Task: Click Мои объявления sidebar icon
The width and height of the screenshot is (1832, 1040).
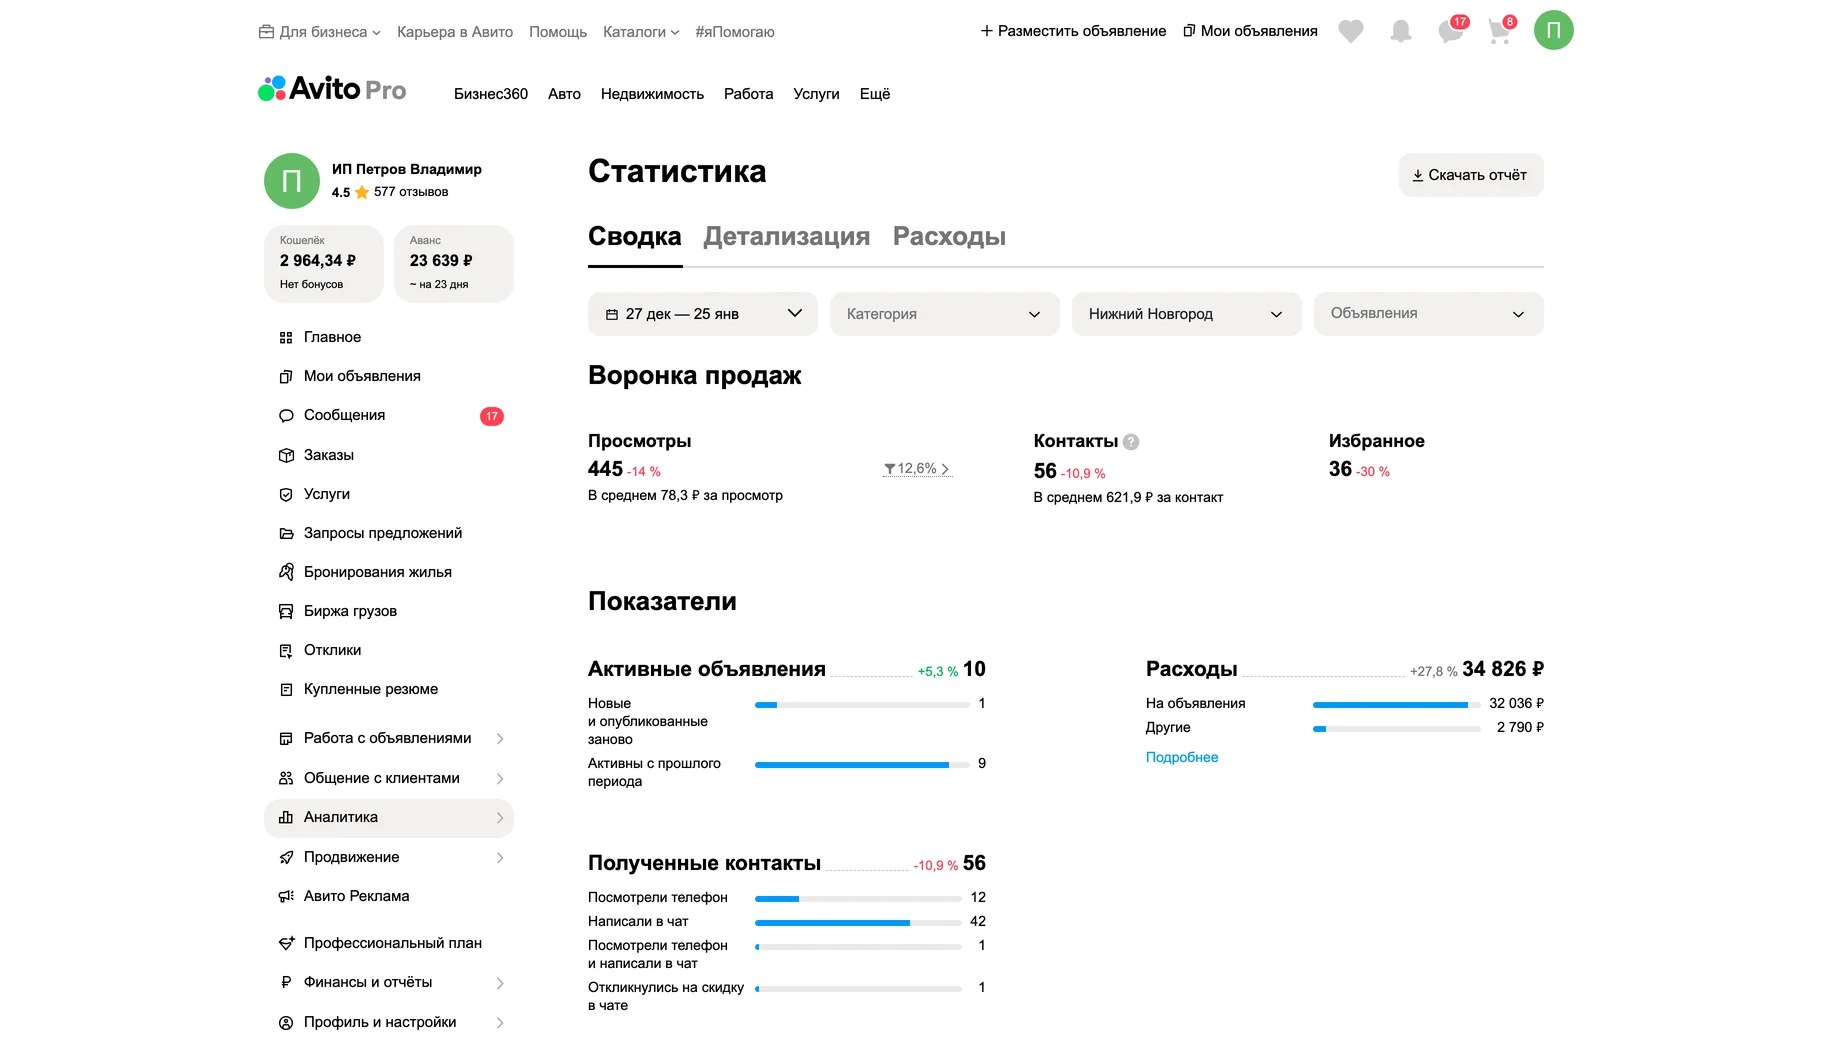Action: pos(286,377)
